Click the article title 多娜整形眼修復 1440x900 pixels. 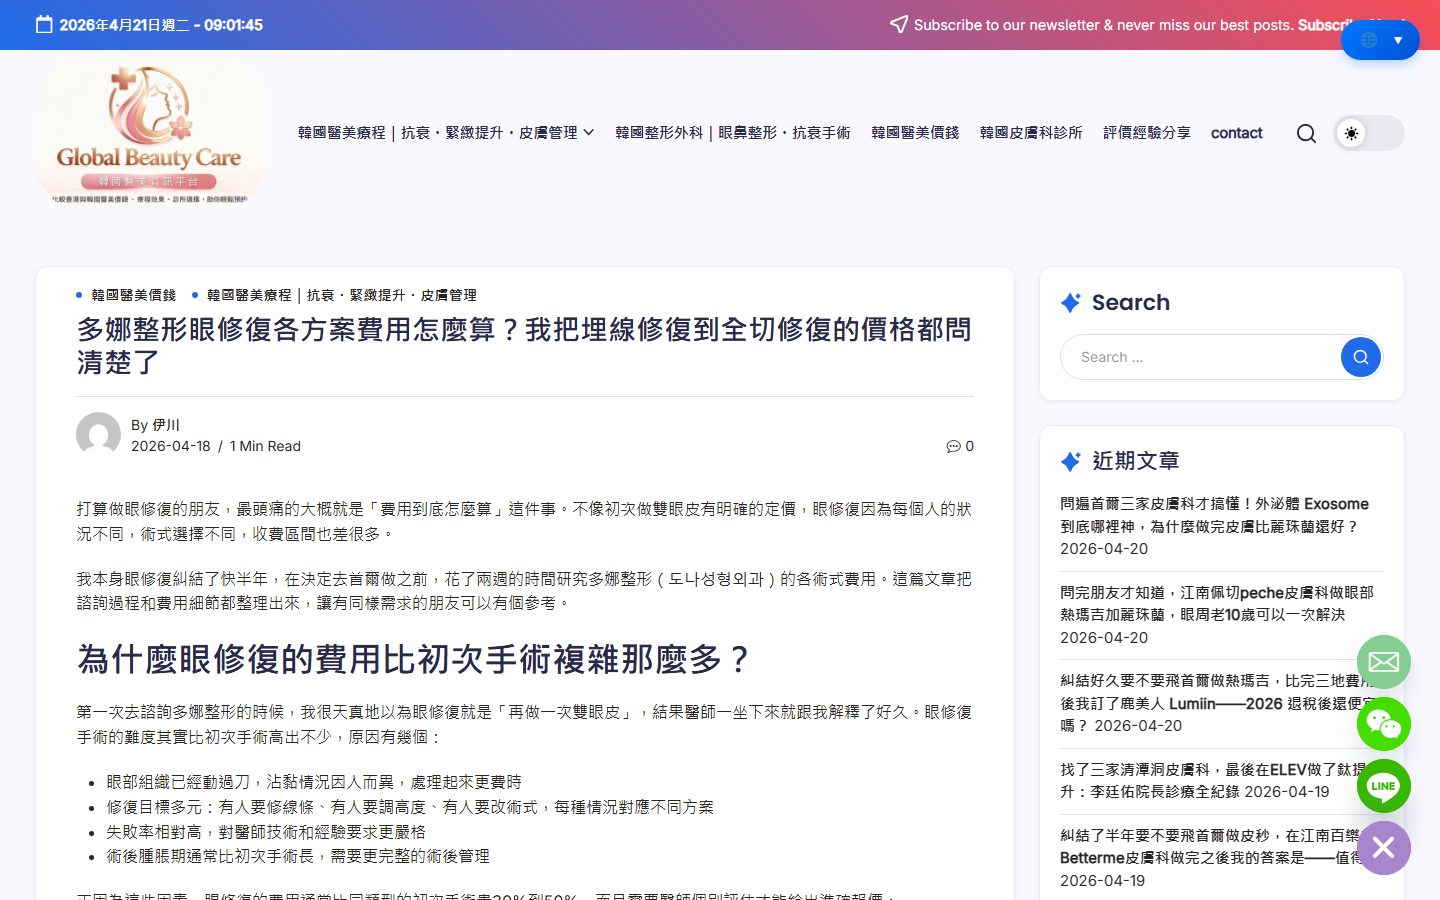tap(524, 346)
